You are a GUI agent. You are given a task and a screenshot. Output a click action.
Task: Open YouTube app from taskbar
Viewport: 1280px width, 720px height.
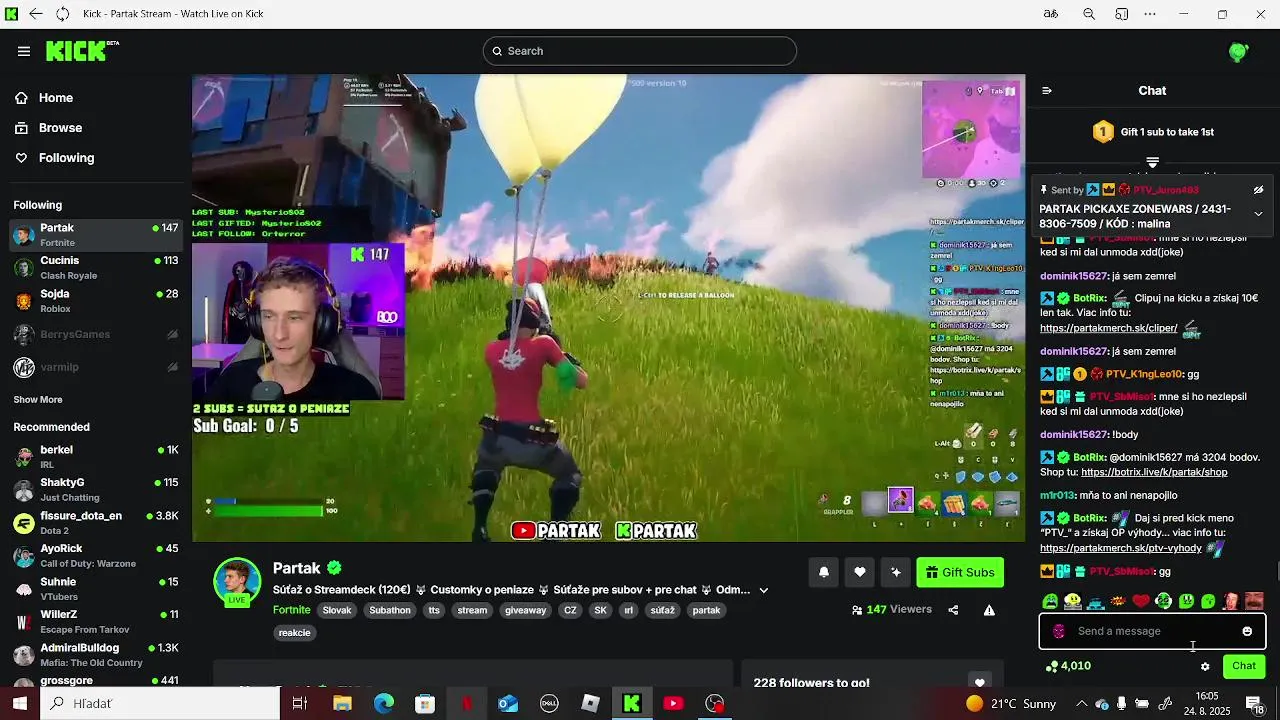673,703
